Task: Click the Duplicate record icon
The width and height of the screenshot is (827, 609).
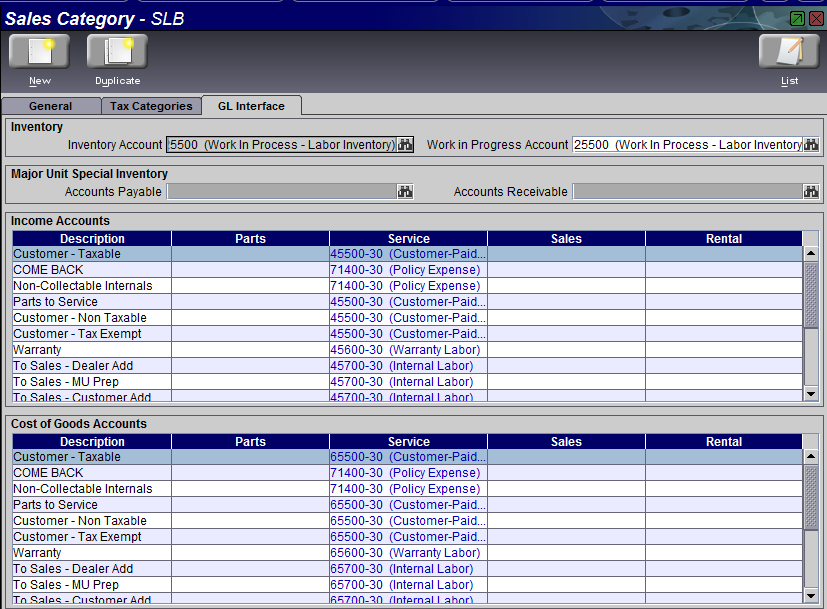Action: [x=117, y=52]
